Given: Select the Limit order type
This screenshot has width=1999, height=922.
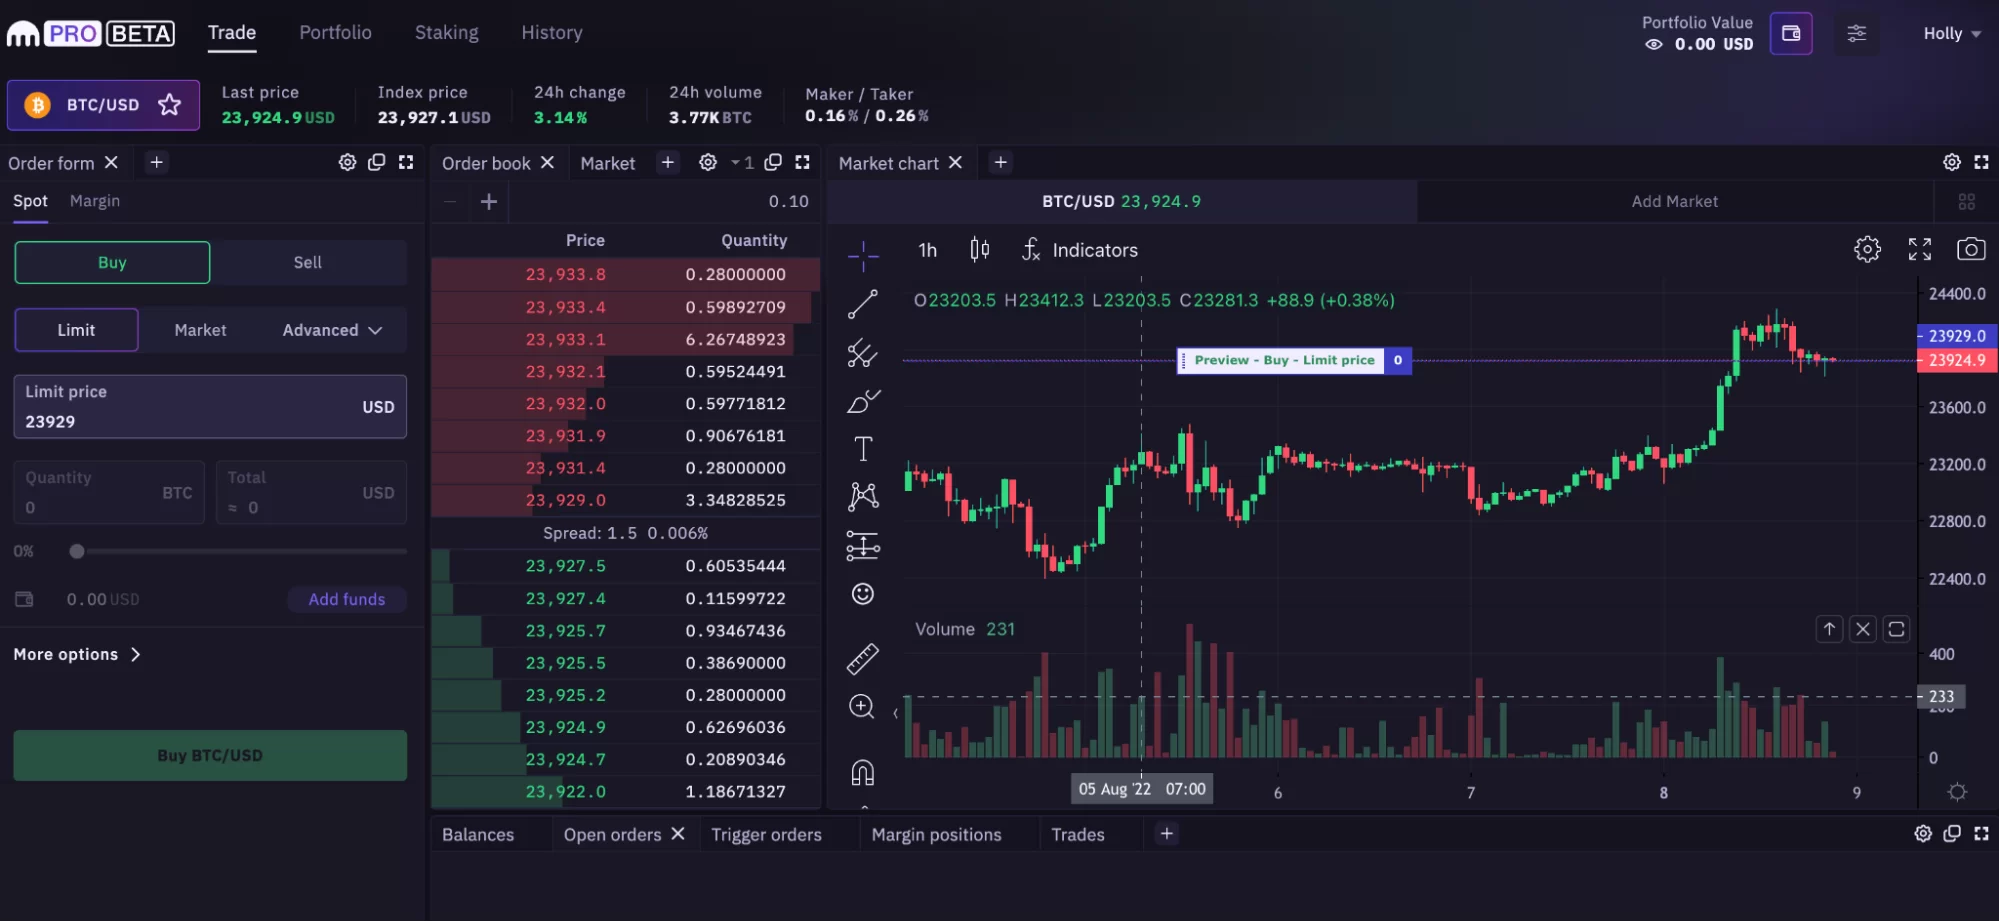Looking at the screenshot, I should point(76,330).
